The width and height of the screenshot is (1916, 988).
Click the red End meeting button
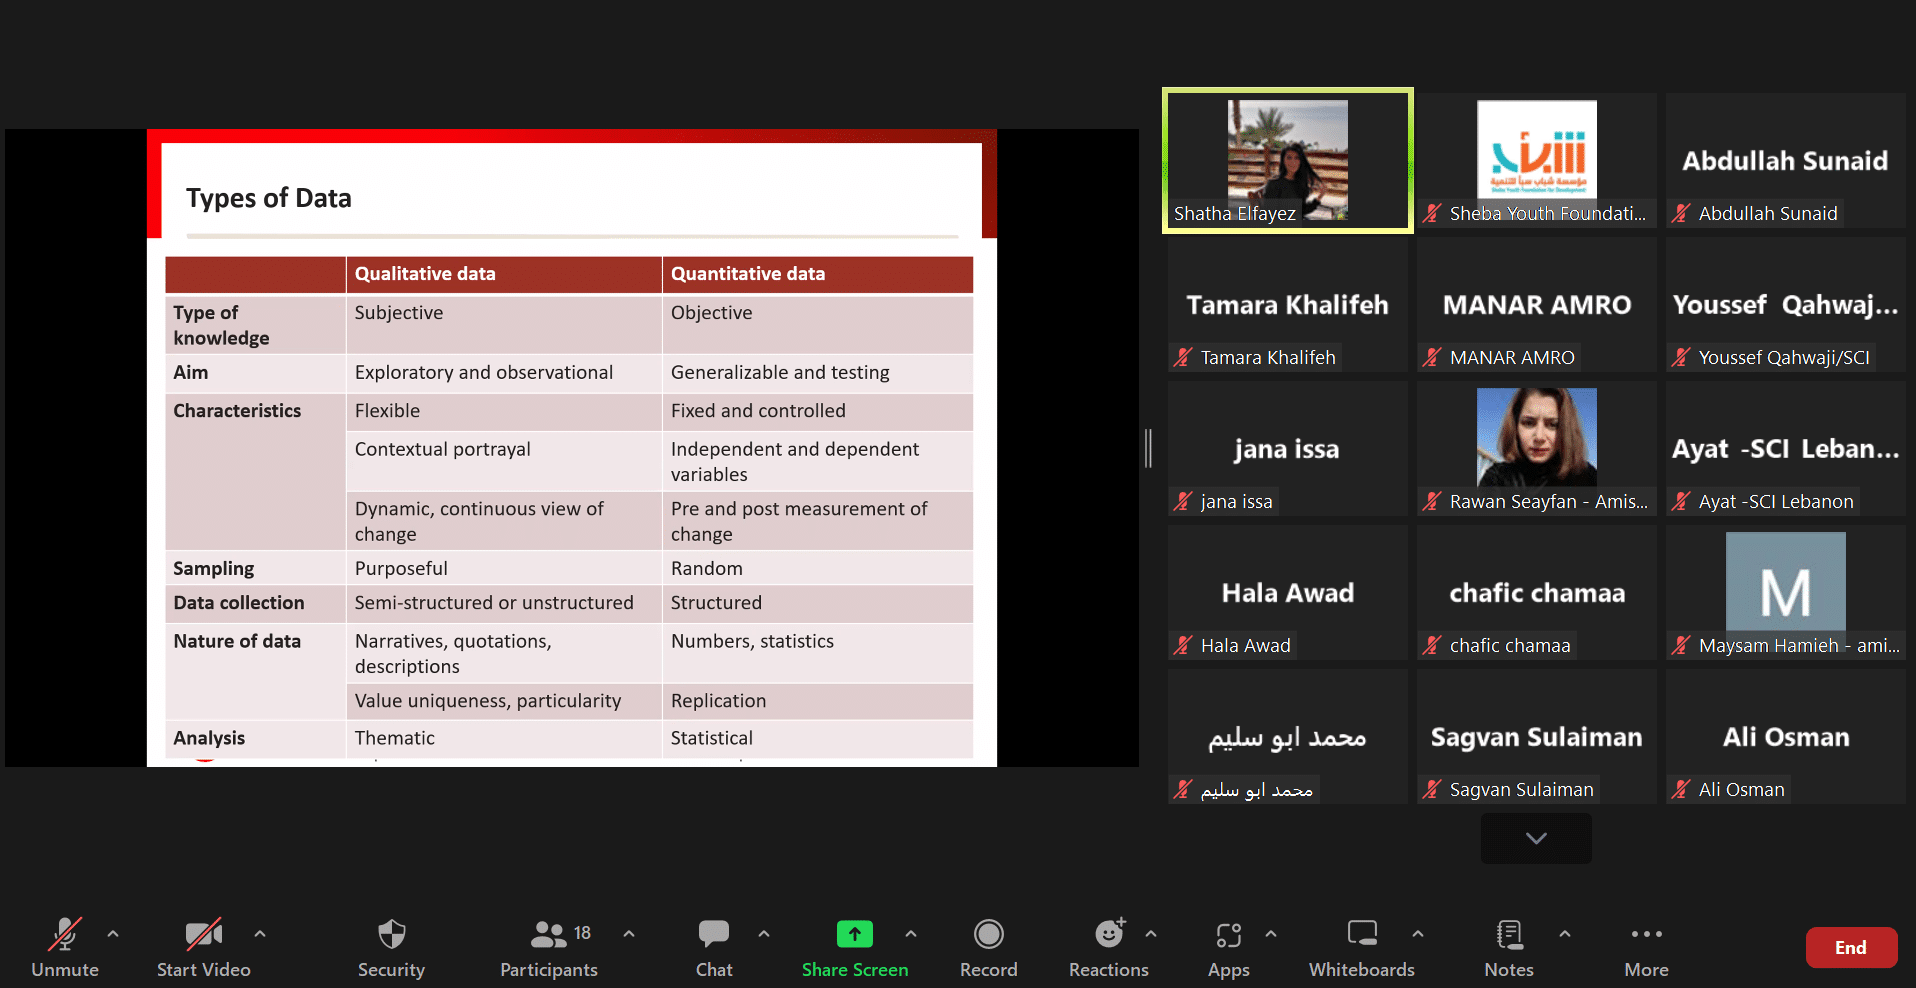click(x=1851, y=947)
